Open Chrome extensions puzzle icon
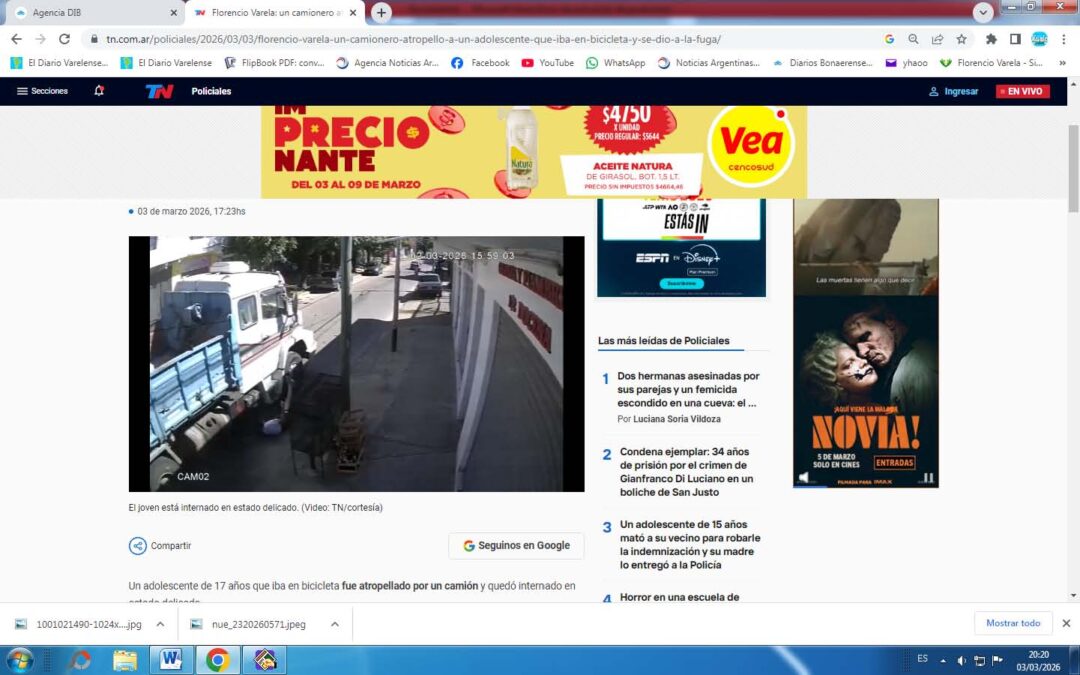1080x675 pixels. [991, 39]
